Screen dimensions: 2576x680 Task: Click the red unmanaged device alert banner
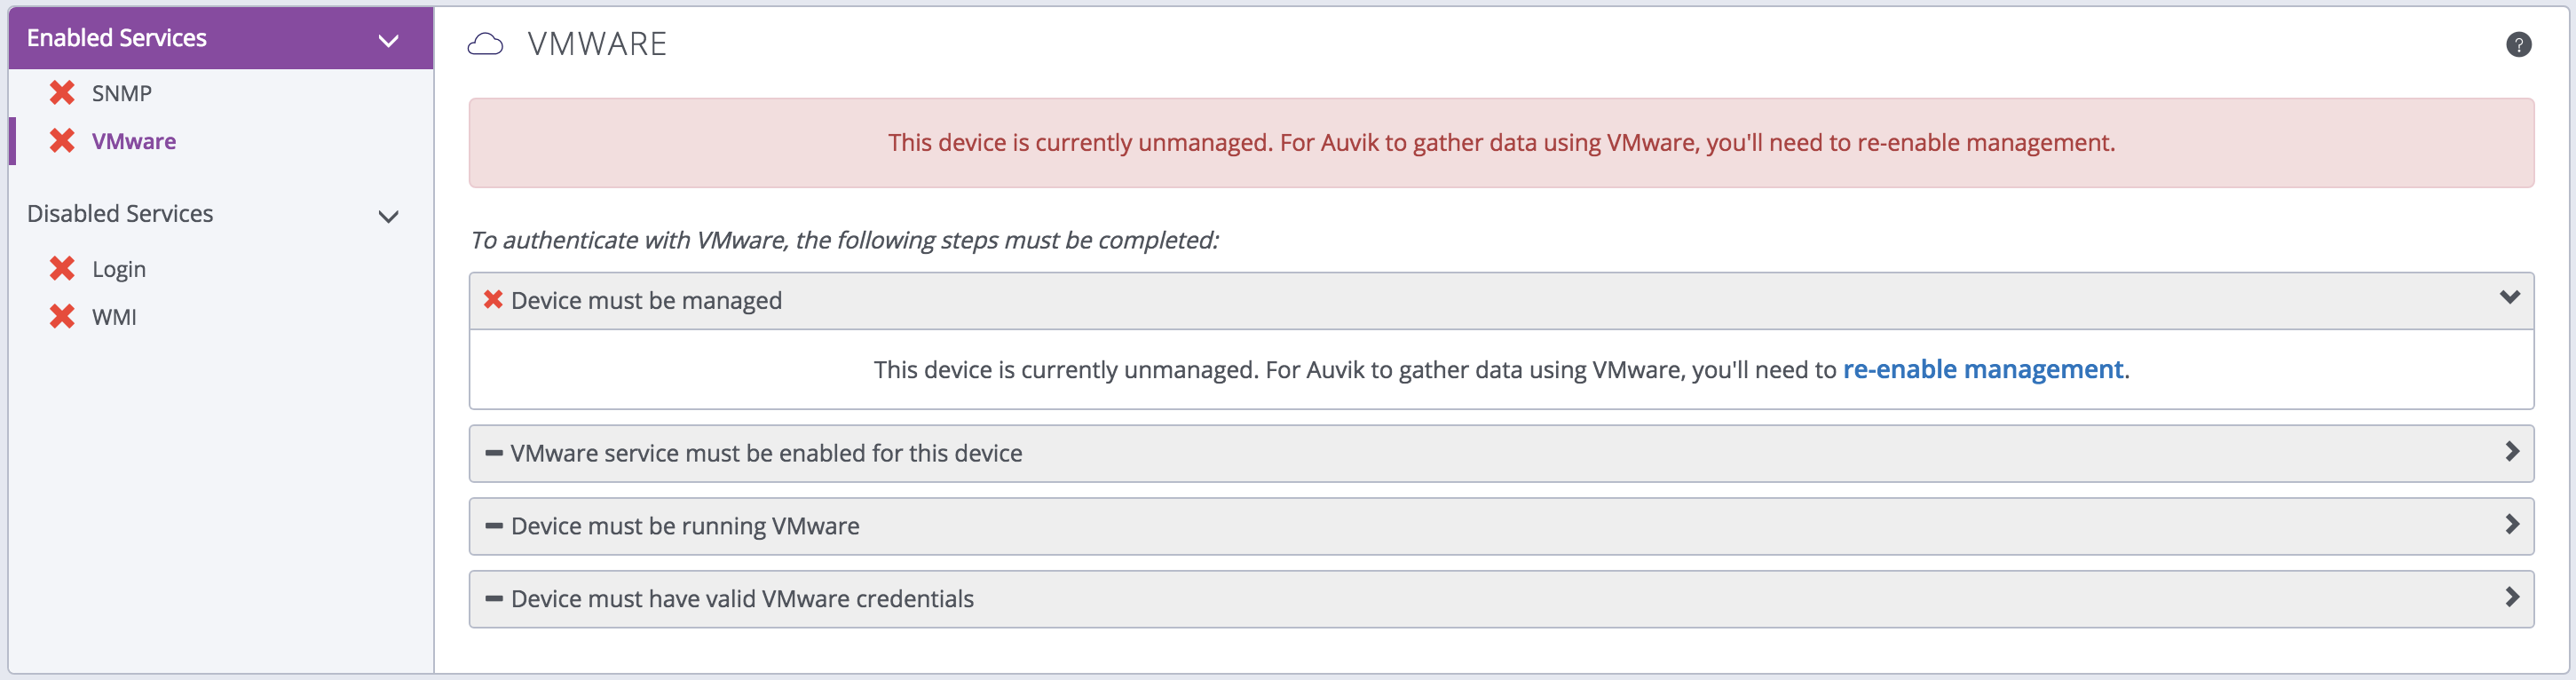click(1500, 143)
